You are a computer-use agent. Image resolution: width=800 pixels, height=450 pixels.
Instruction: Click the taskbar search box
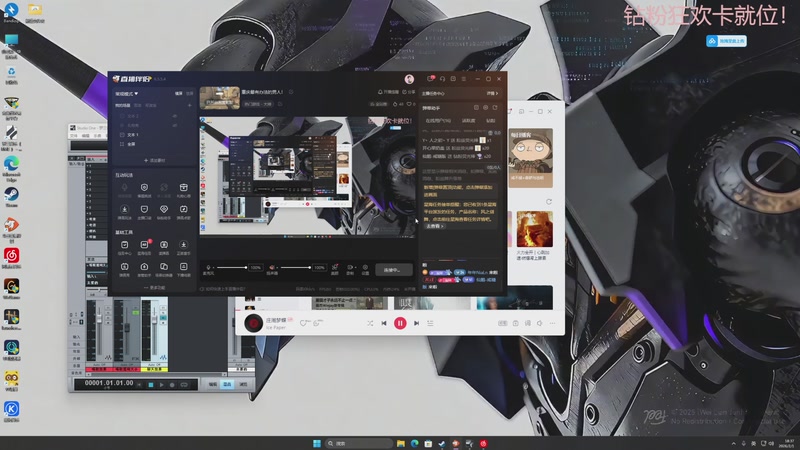tap(359, 443)
